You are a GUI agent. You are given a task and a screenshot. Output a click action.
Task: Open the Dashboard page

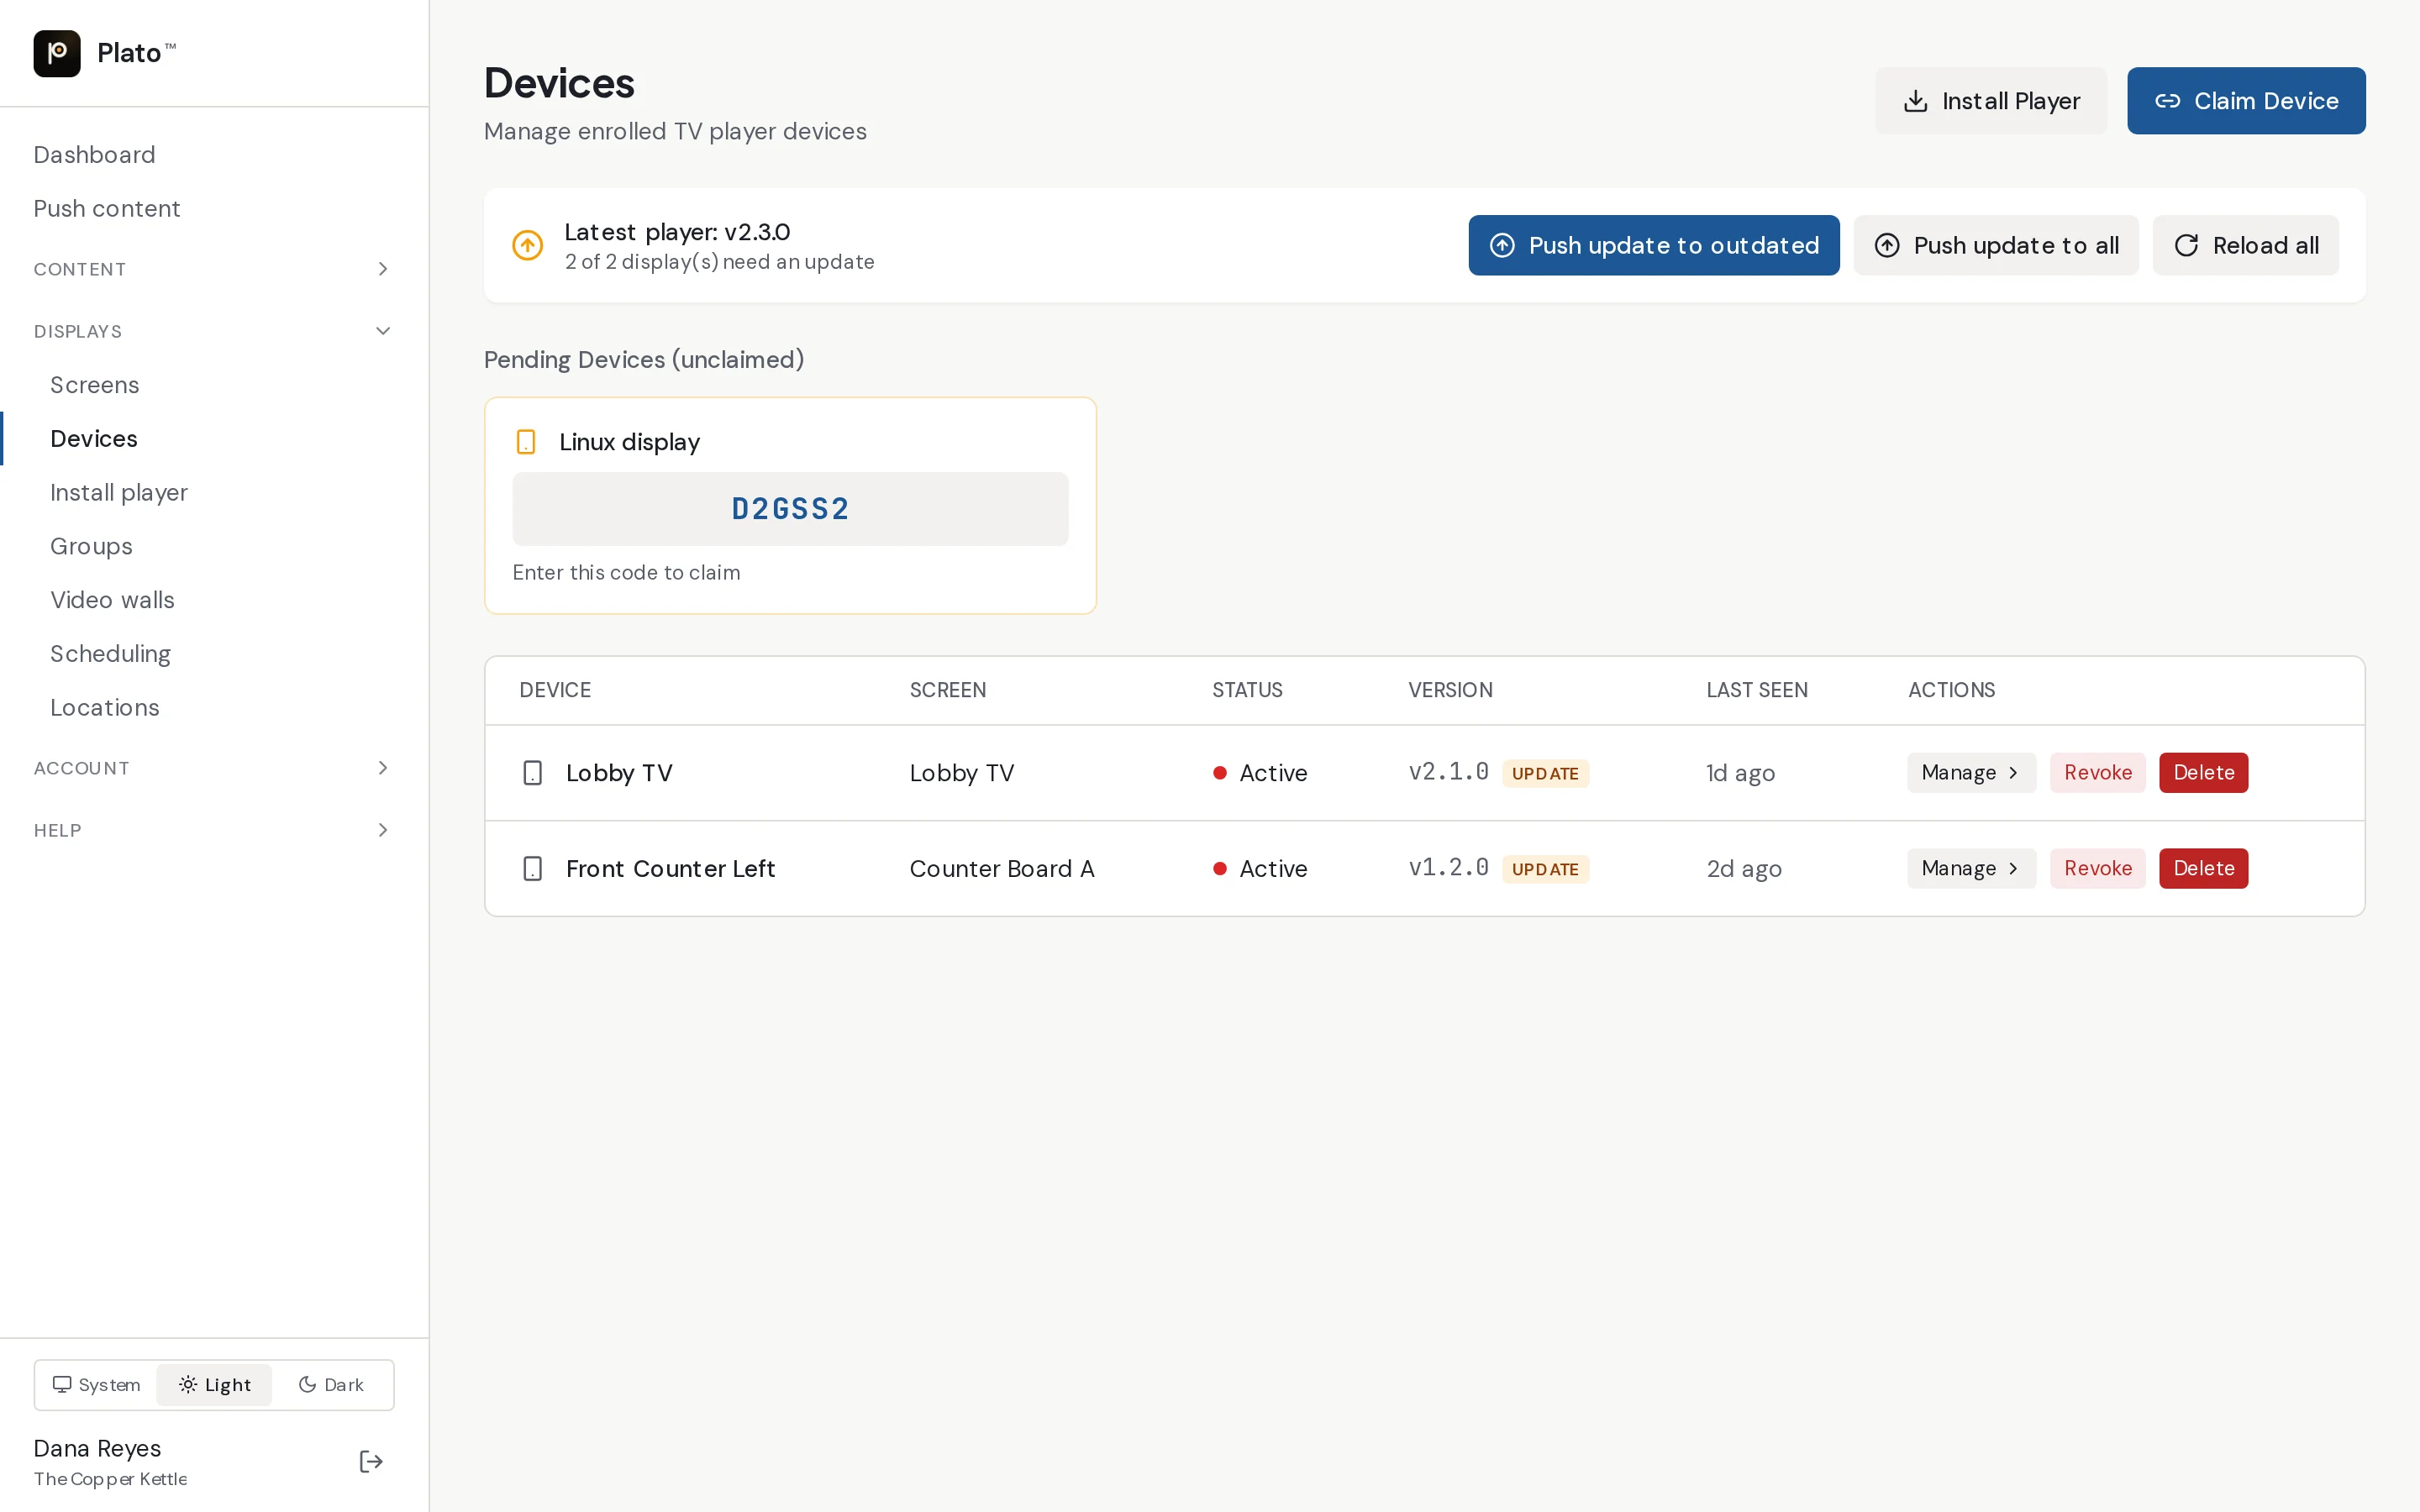[214, 155]
